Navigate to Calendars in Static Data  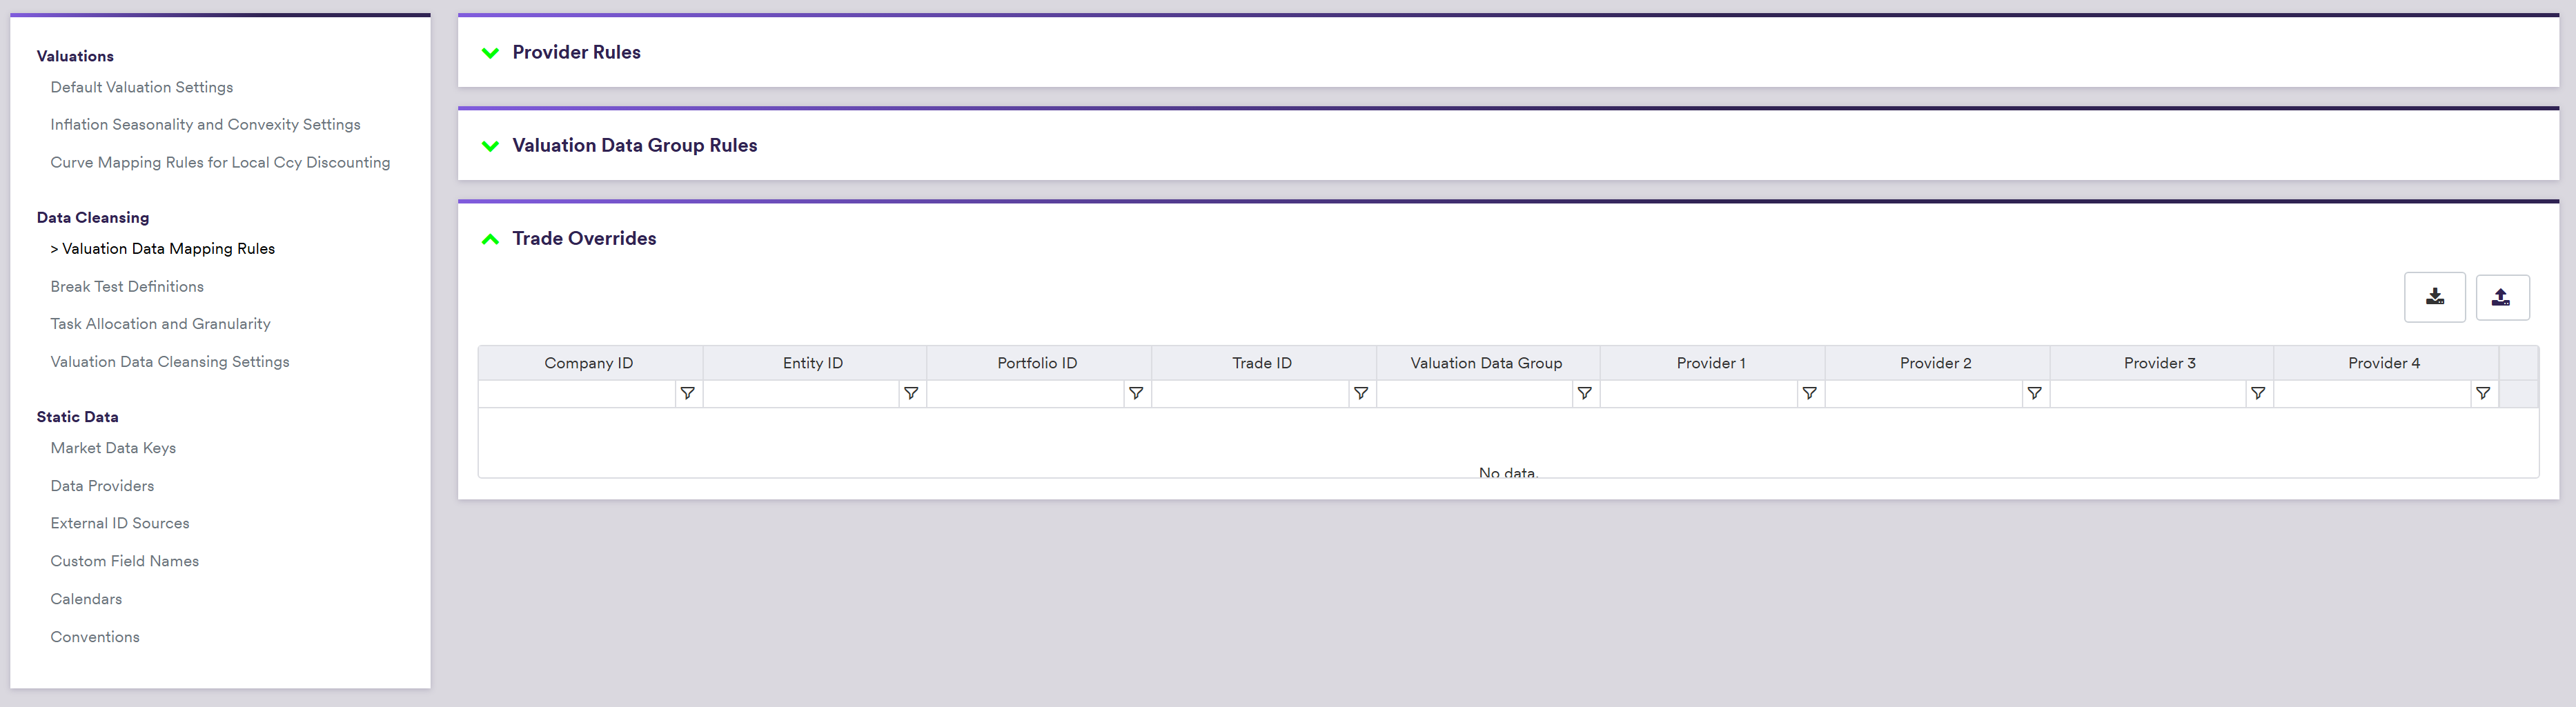coord(86,599)
